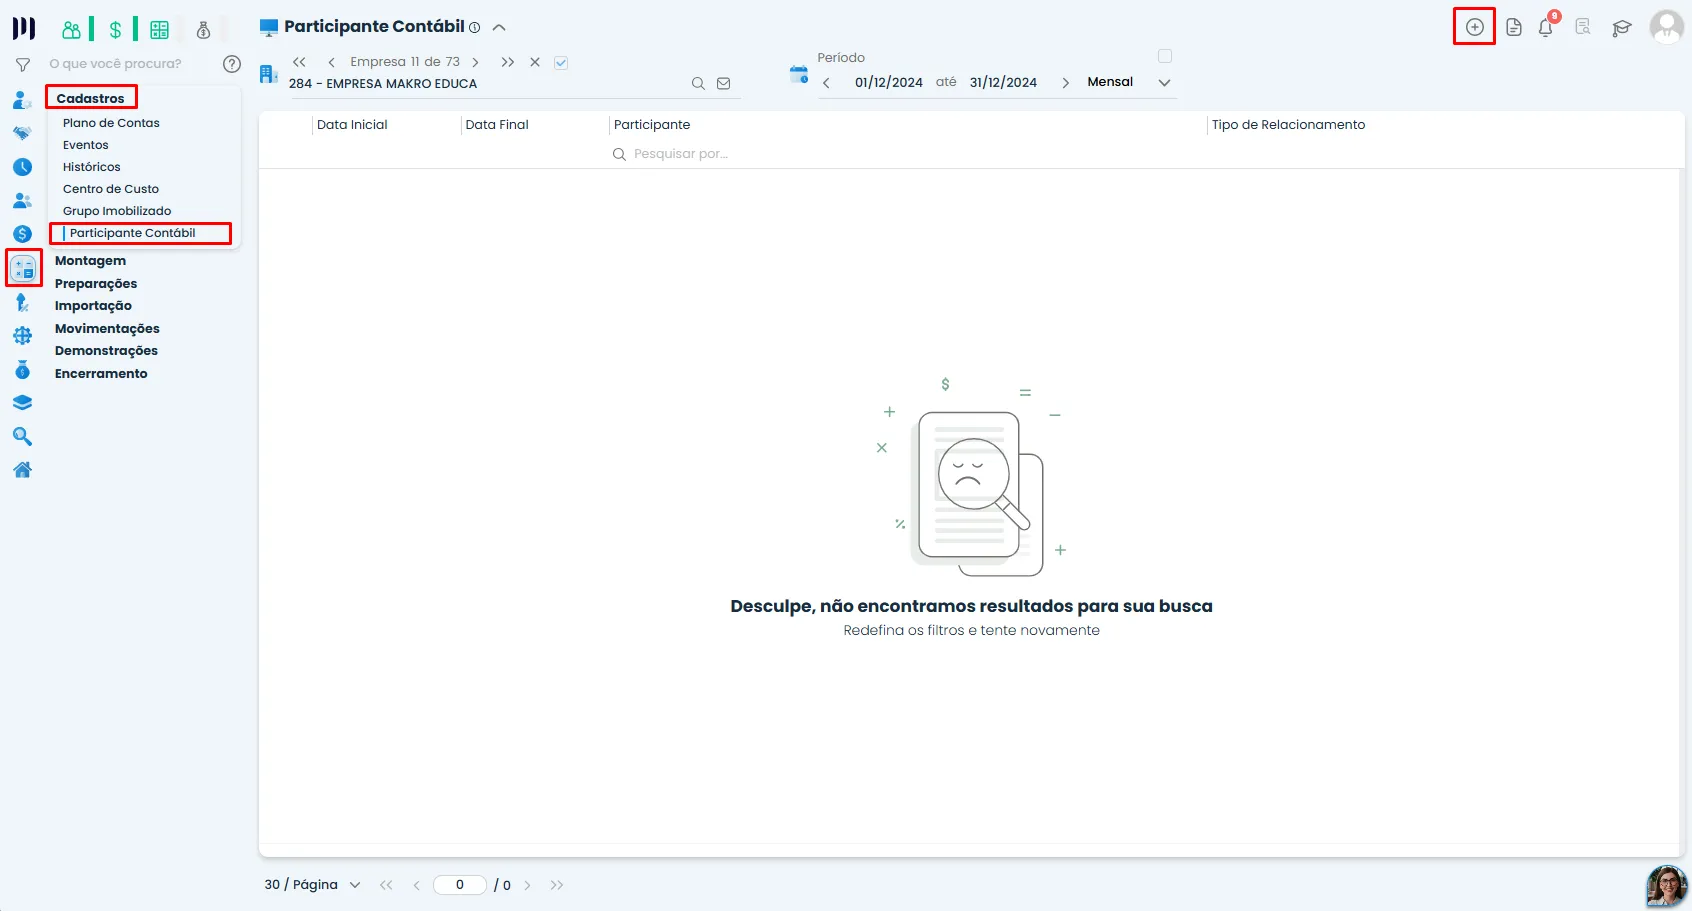Expand the Montagem section
This screenshot has height=911, width=1692.
90,261
